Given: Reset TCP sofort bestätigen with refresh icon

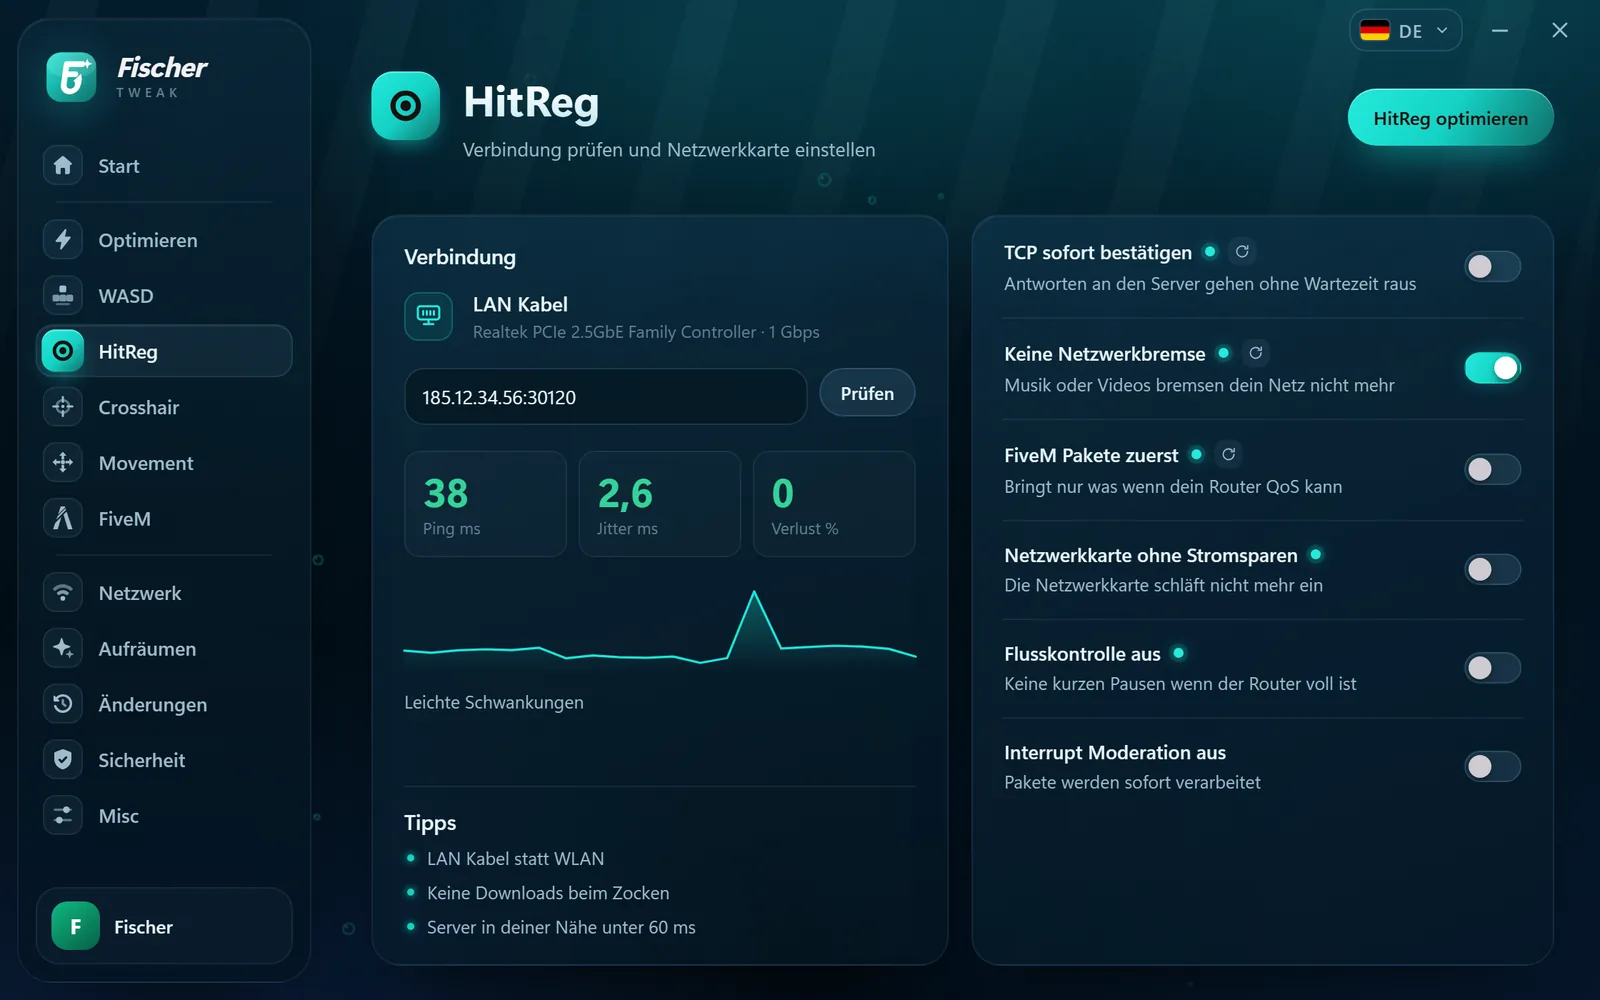Looking at the screenshot, I should [1242, 252].
